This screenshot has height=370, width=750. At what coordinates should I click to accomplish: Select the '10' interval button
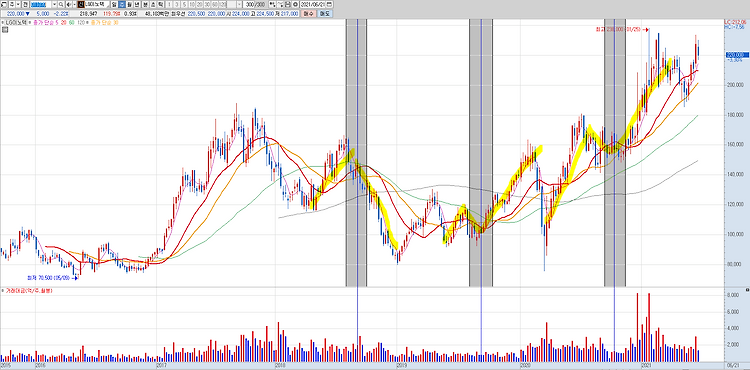coord(192,4)
